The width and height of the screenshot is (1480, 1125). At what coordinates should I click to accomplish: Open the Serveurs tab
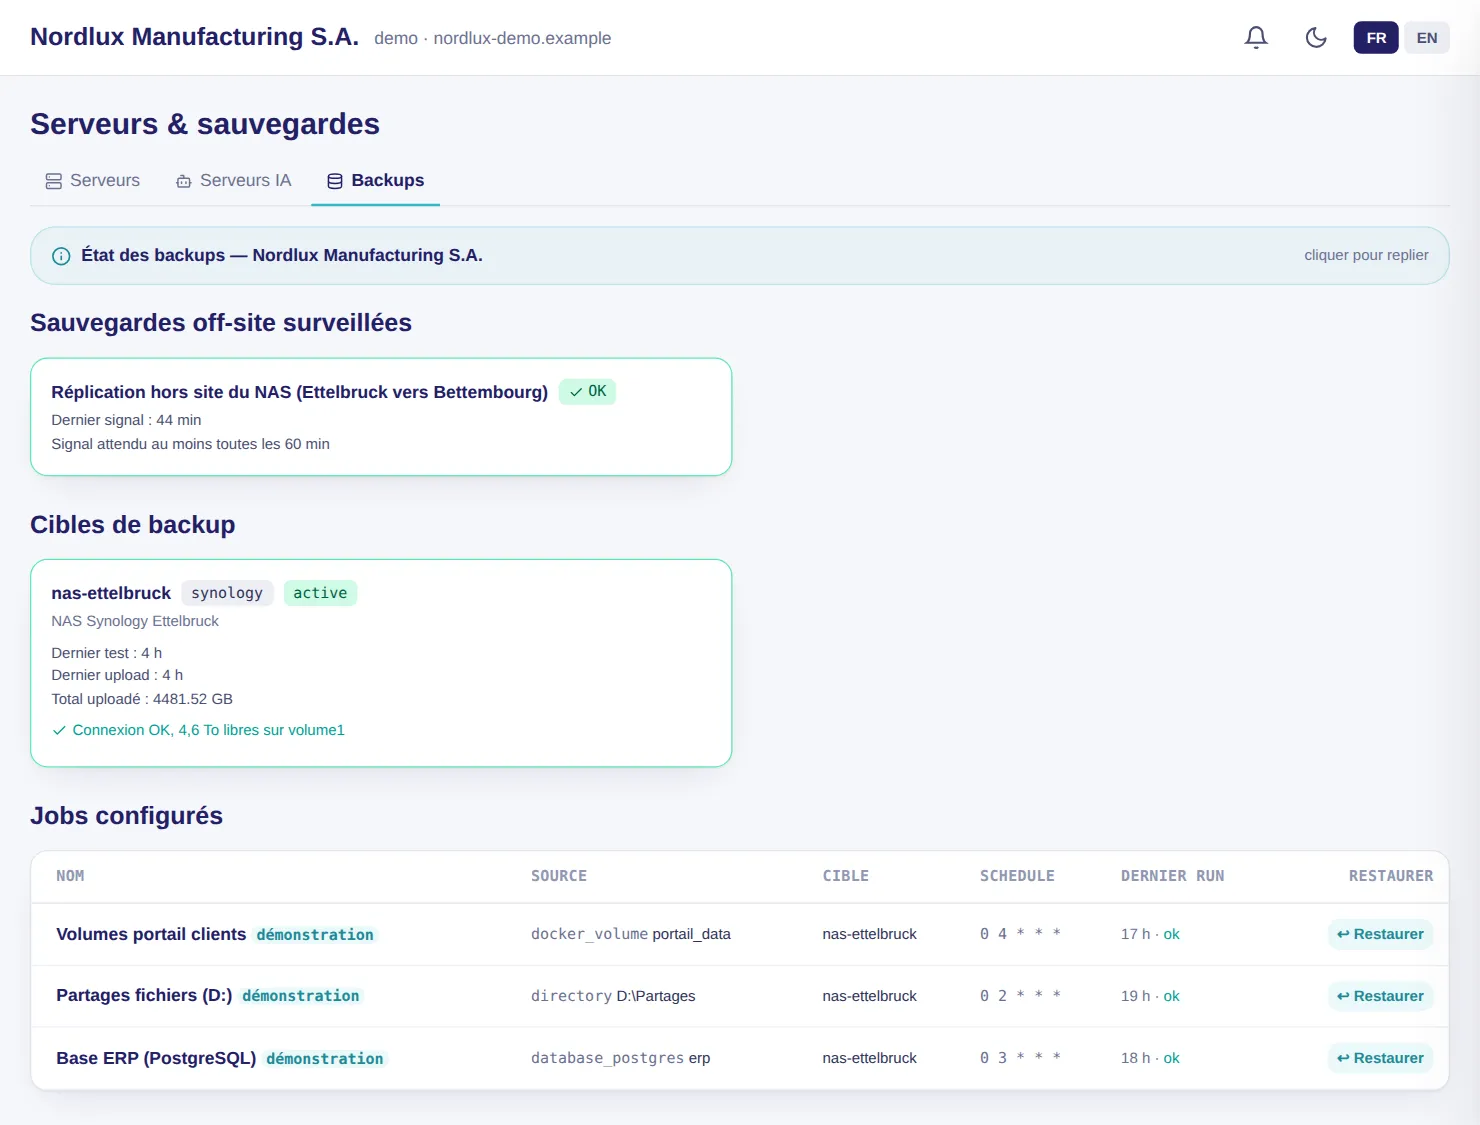pos(93,181)
